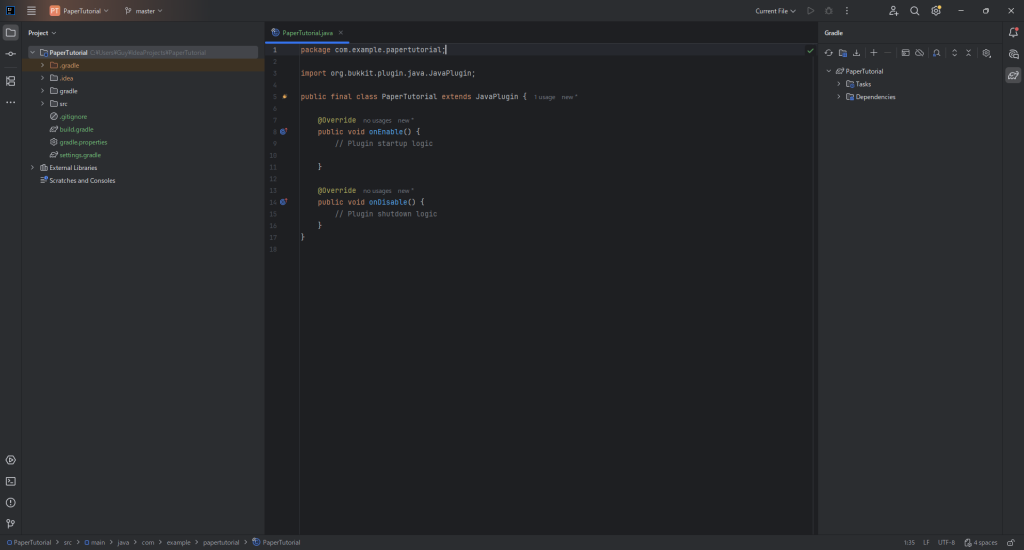This screenshot has width=1024, height=550.
Task: Click the Gradle download sources icon
Action: (857, 52)
